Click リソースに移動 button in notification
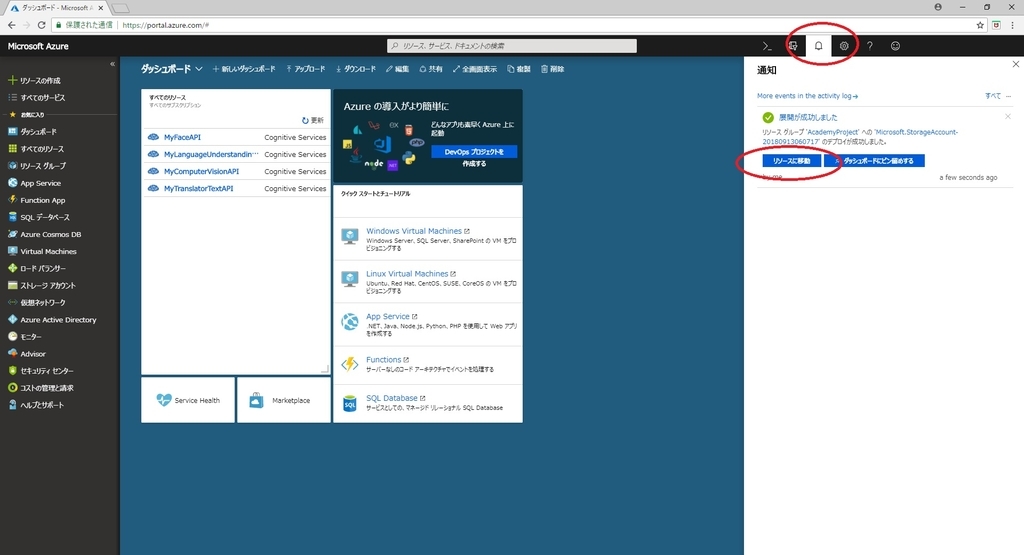 point(792,161)
